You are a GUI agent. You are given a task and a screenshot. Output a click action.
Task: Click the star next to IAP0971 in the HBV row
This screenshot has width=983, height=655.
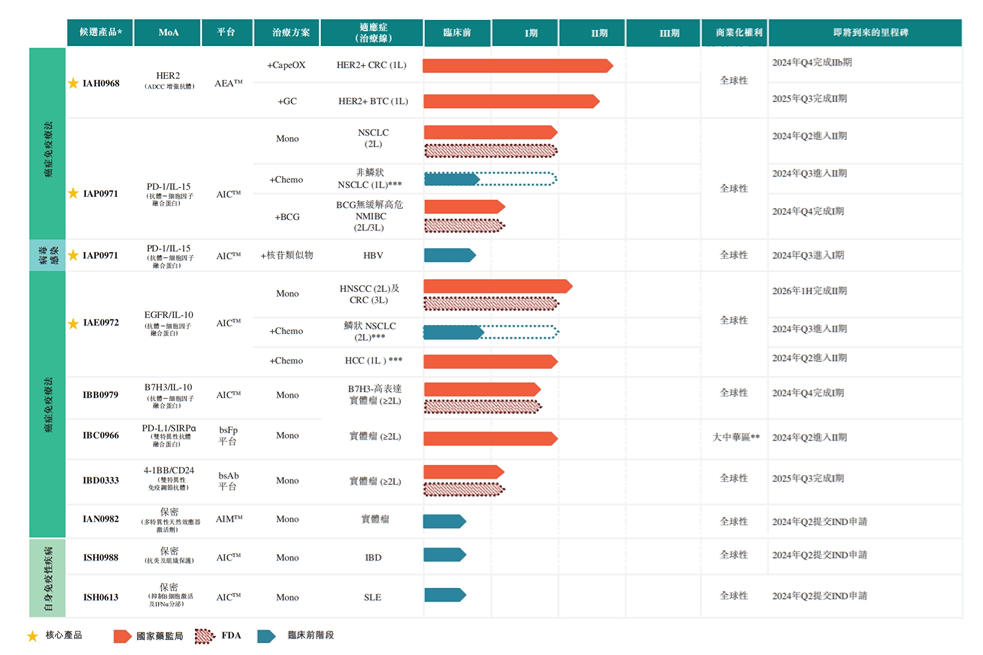point(73,256)
